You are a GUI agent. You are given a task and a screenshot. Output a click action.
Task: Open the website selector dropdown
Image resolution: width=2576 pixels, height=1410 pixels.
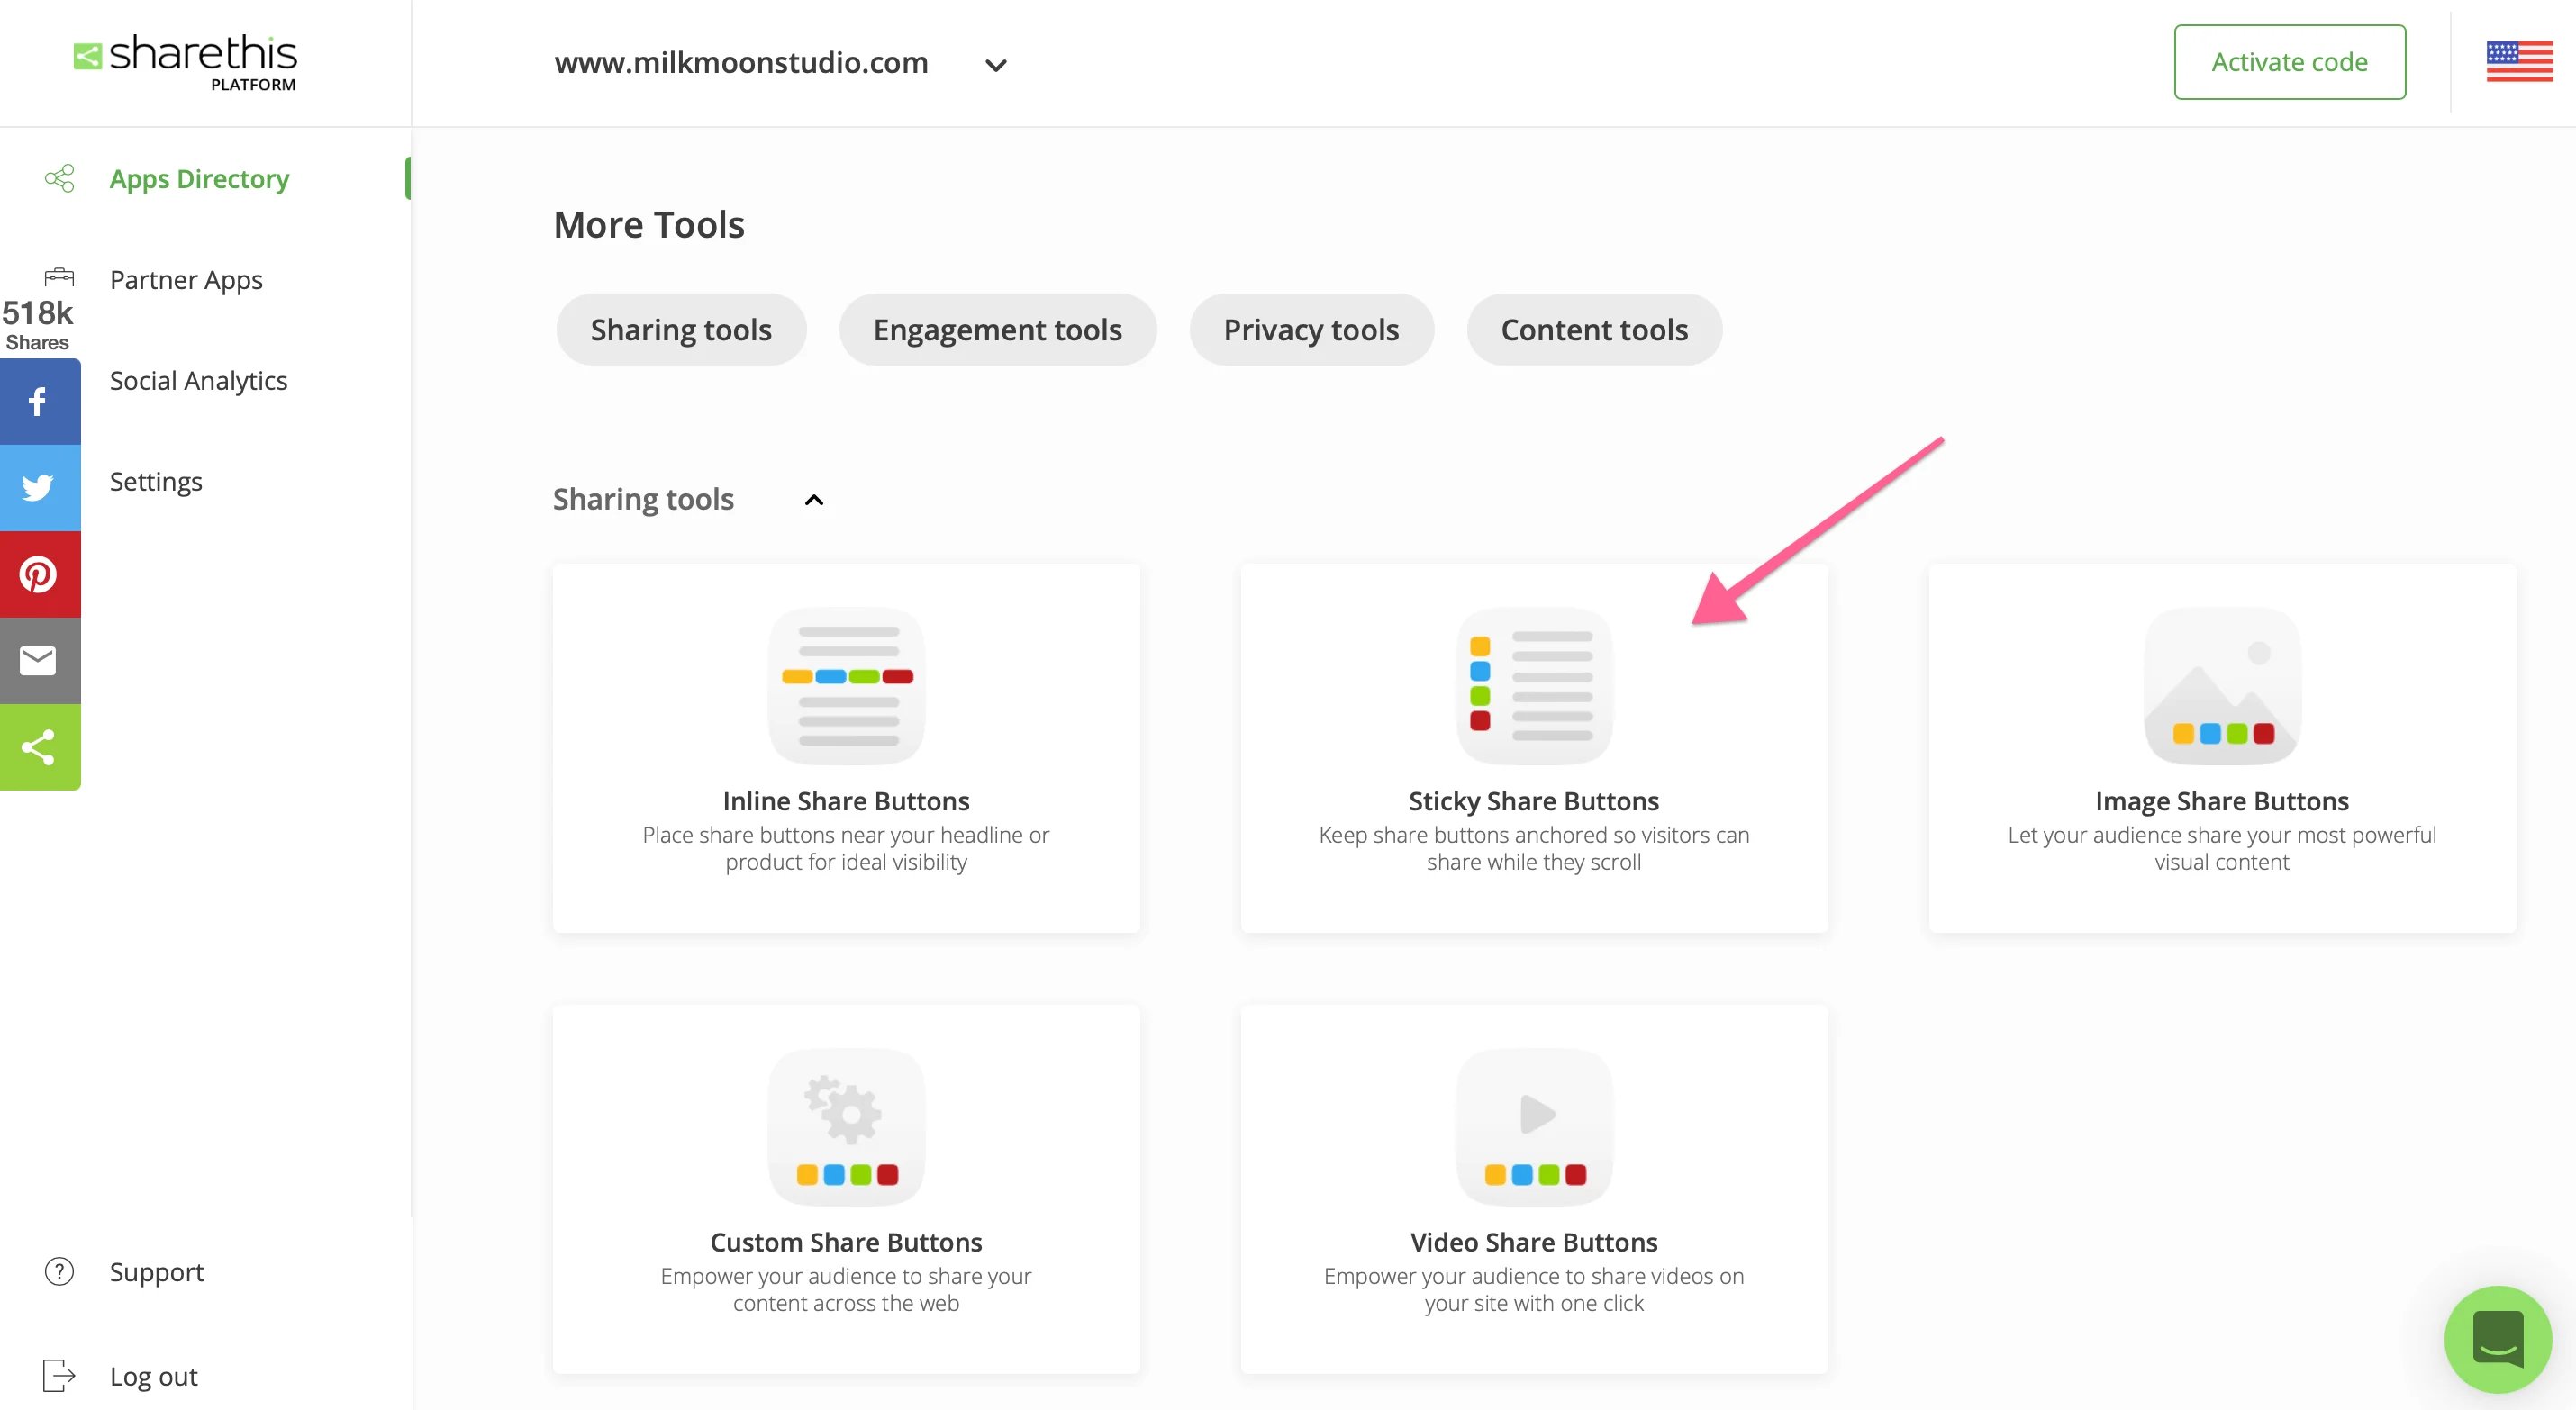pyautogui.click(x=995, y=63)
